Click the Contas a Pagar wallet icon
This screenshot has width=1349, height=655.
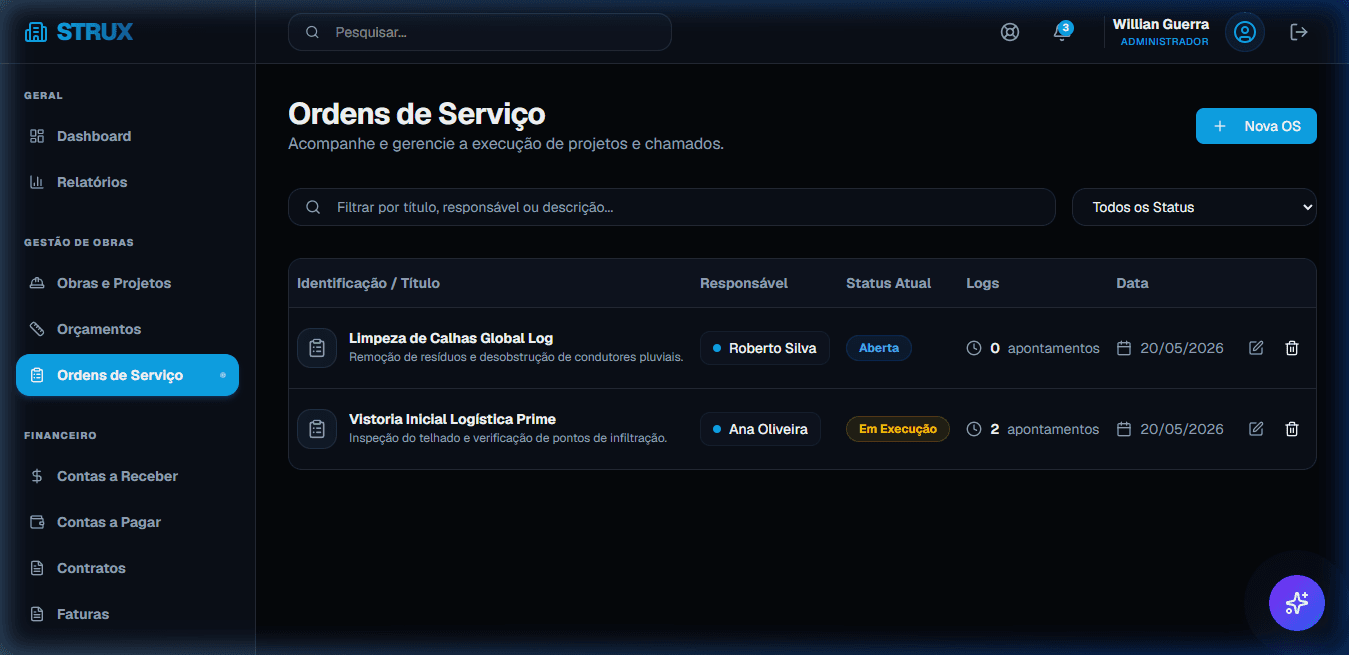(x=37, y=522)
